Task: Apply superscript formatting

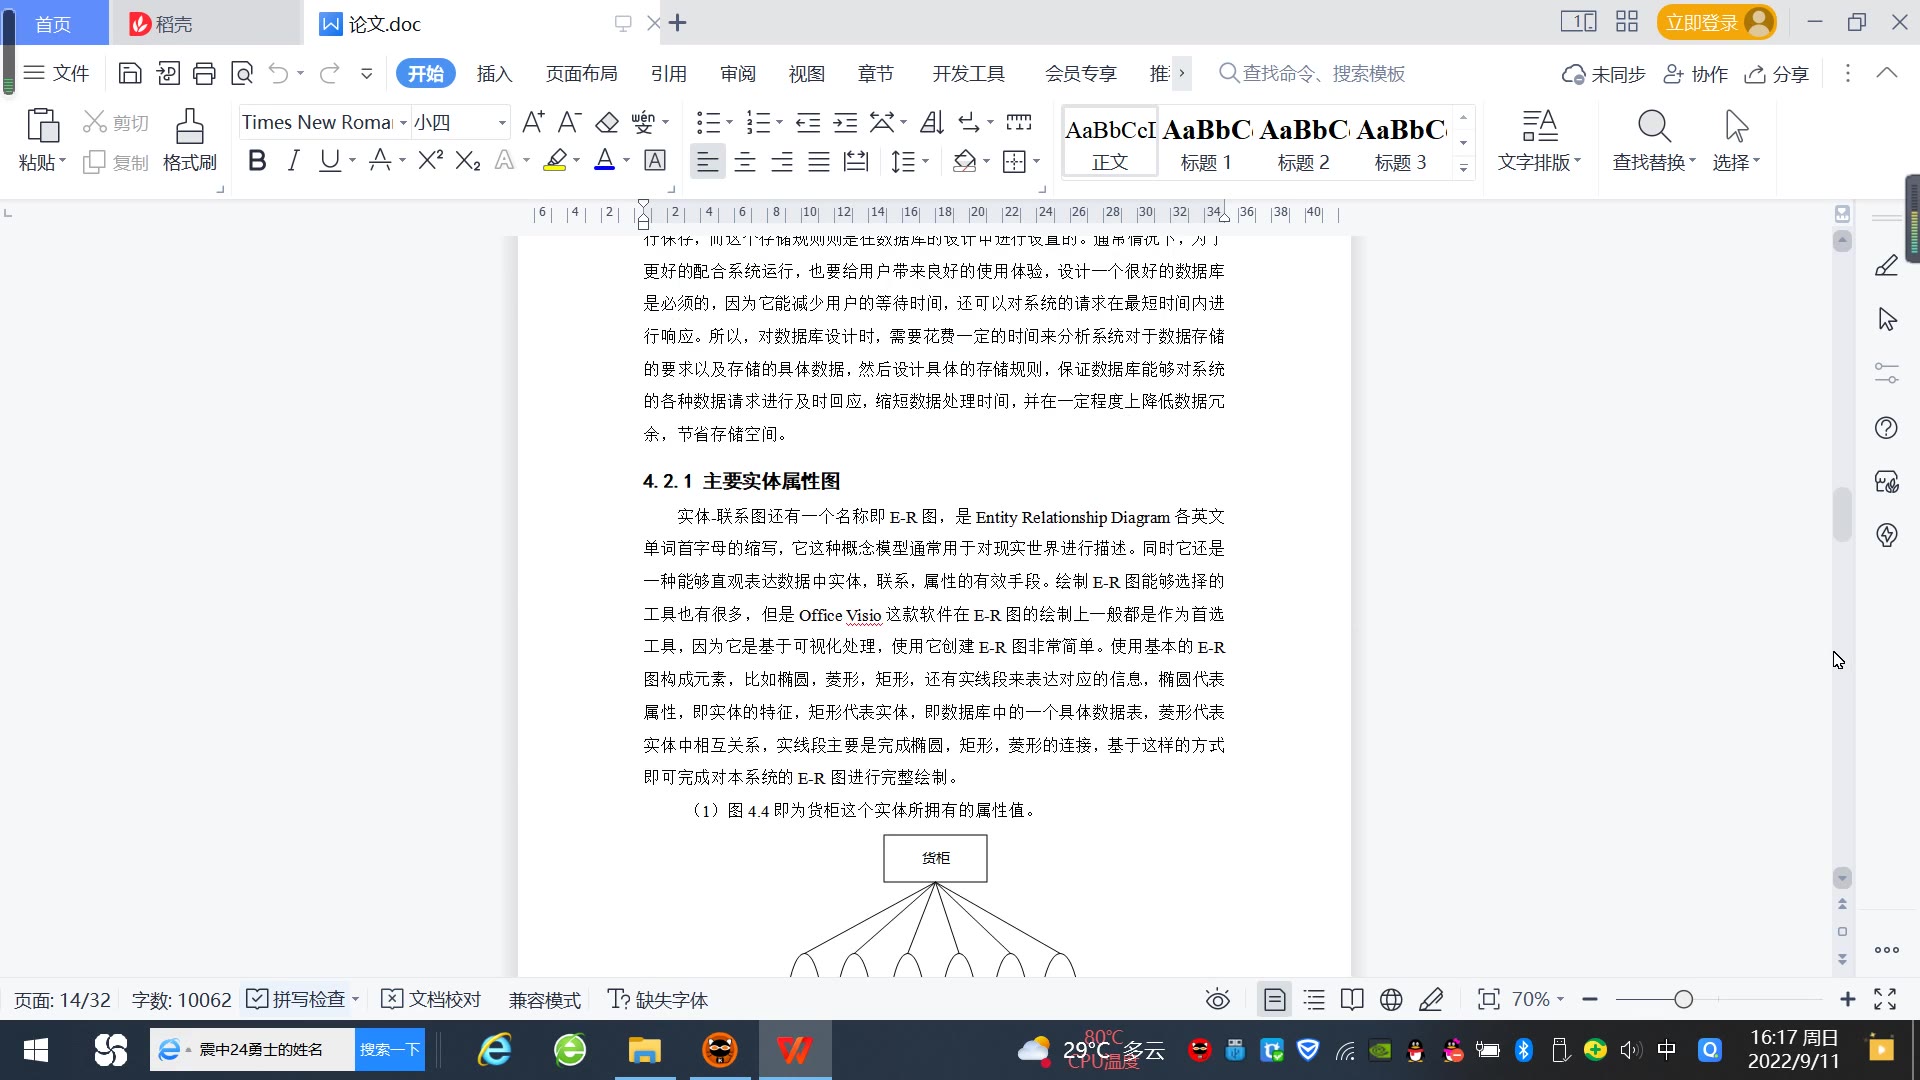Action: (431, 160)
